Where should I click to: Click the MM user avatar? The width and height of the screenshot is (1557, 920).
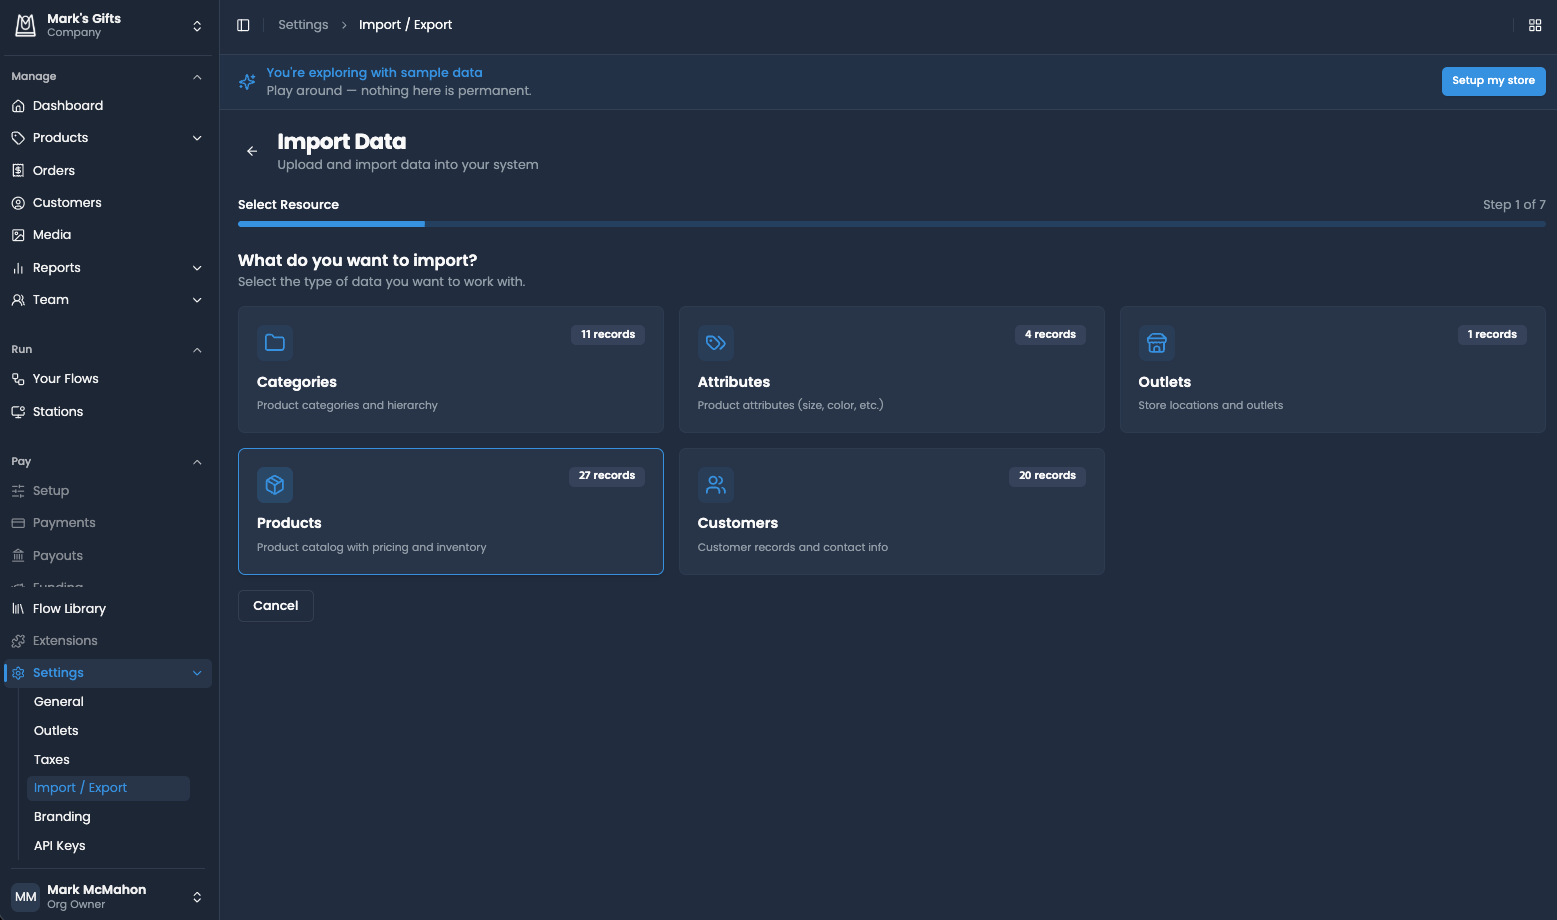click(x=26, y=897)
